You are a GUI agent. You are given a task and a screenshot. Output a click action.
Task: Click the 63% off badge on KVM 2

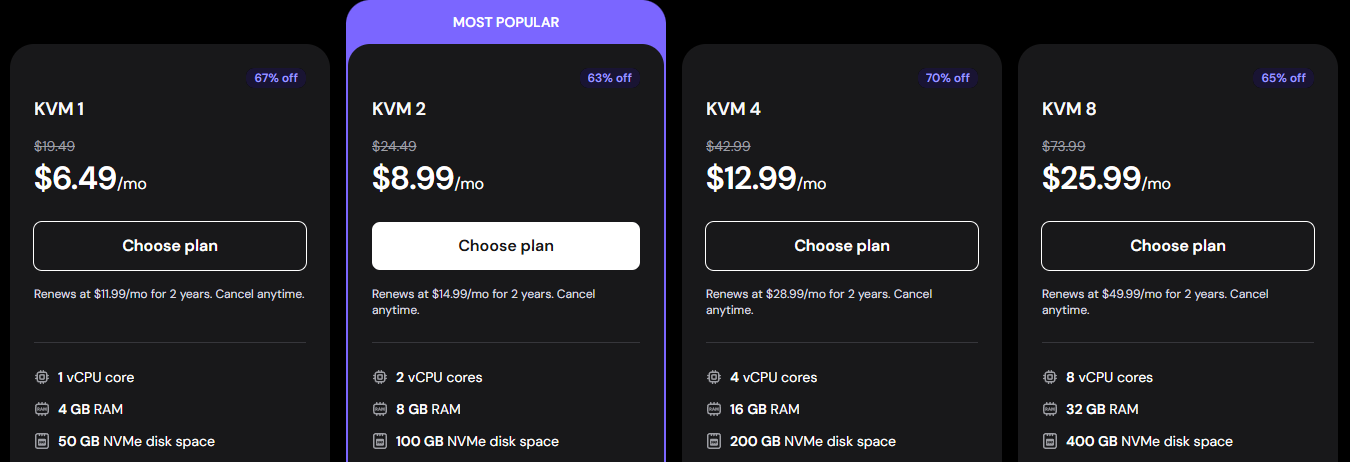(x=609, y=78)
